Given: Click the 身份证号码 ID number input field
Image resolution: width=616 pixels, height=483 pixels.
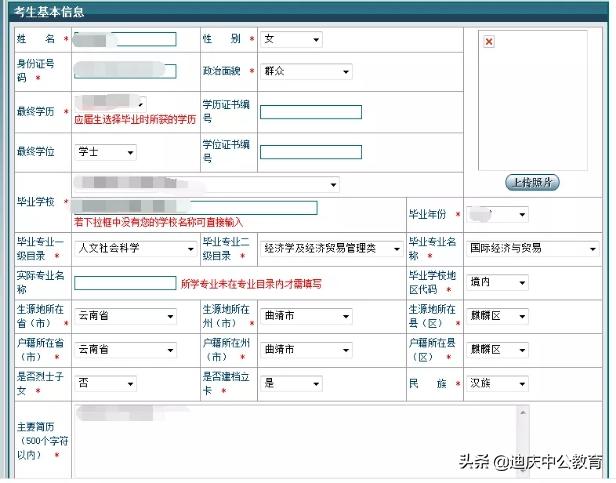Looking at the screenshot, I should [125, 71].
